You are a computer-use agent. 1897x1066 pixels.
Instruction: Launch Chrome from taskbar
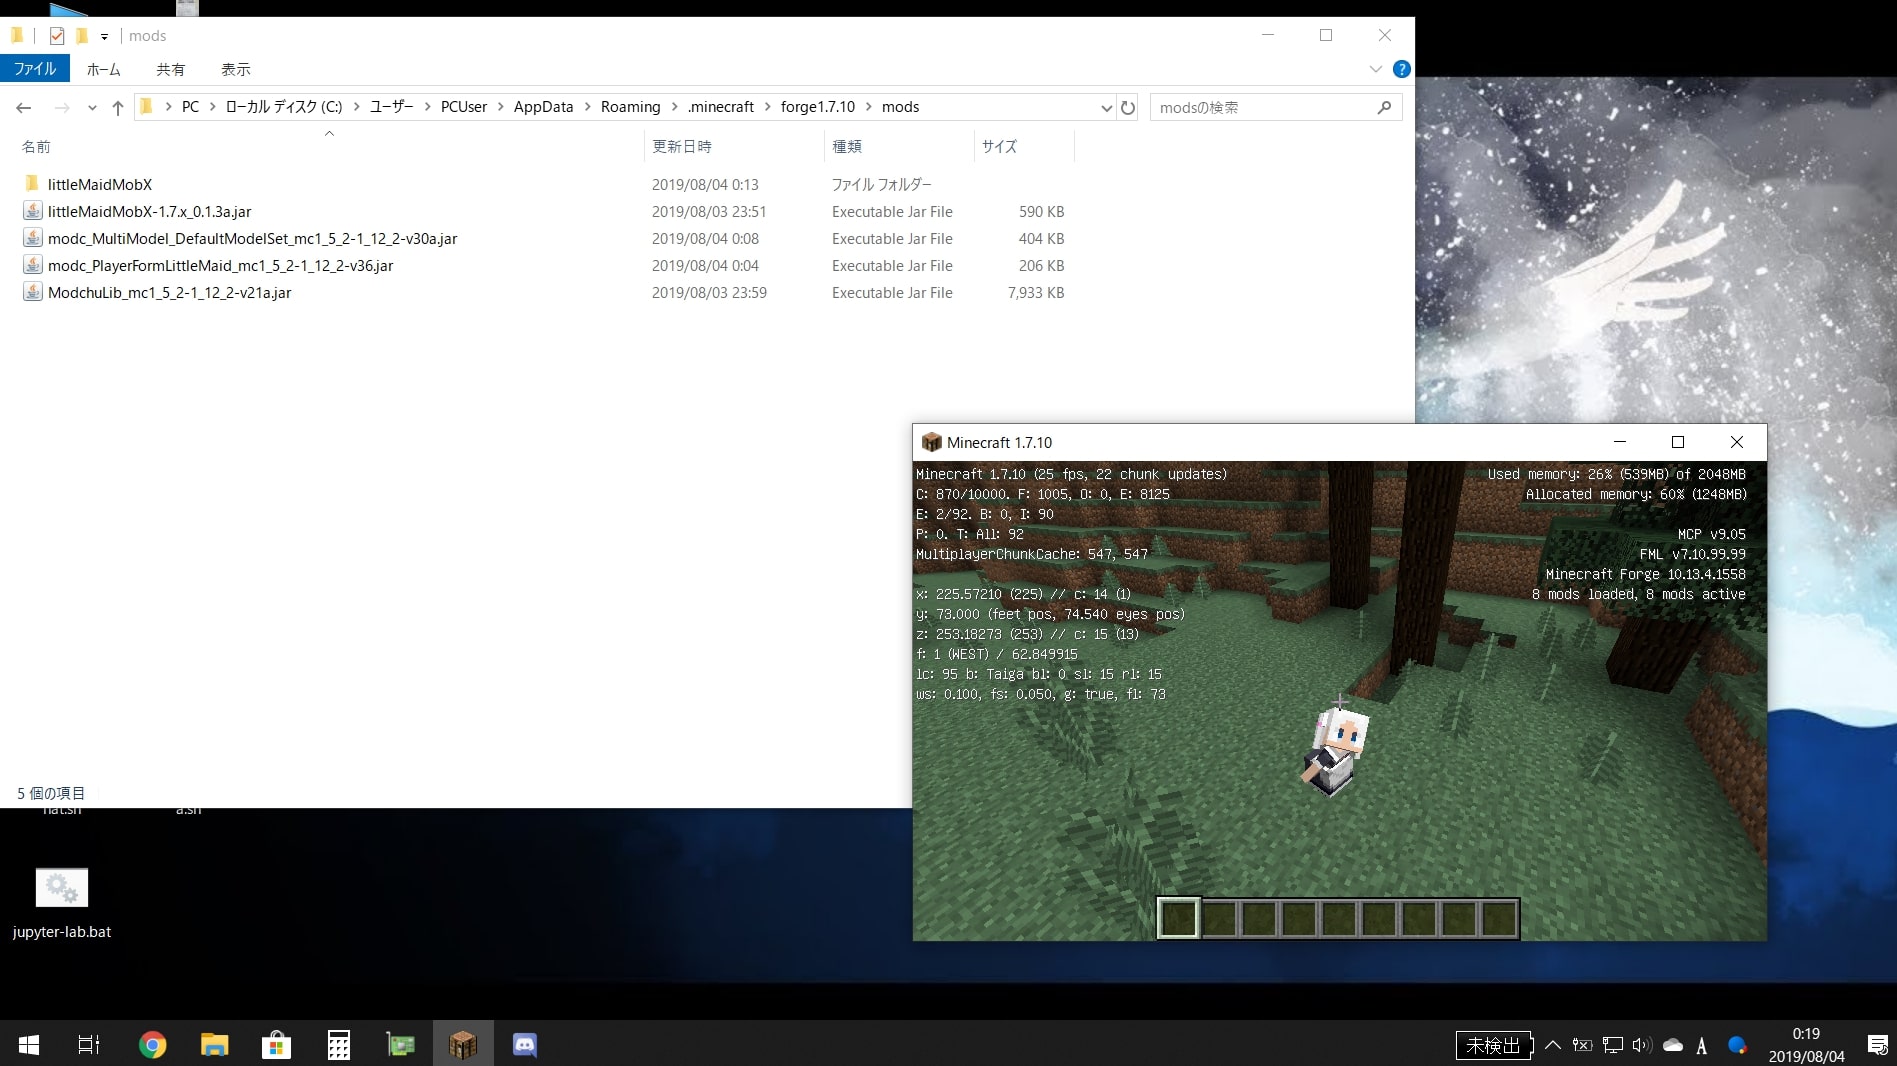point(153,1044)
